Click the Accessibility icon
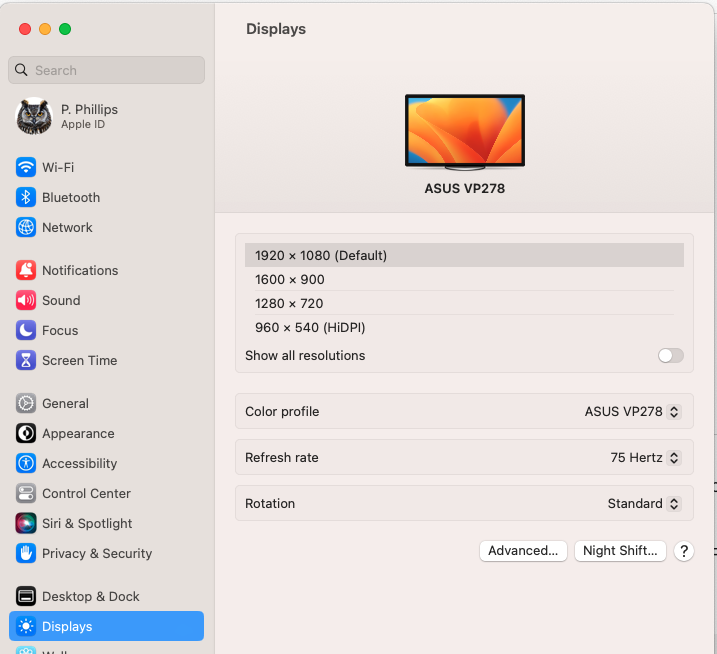The image size is (717, 654). tap(26, 463)
